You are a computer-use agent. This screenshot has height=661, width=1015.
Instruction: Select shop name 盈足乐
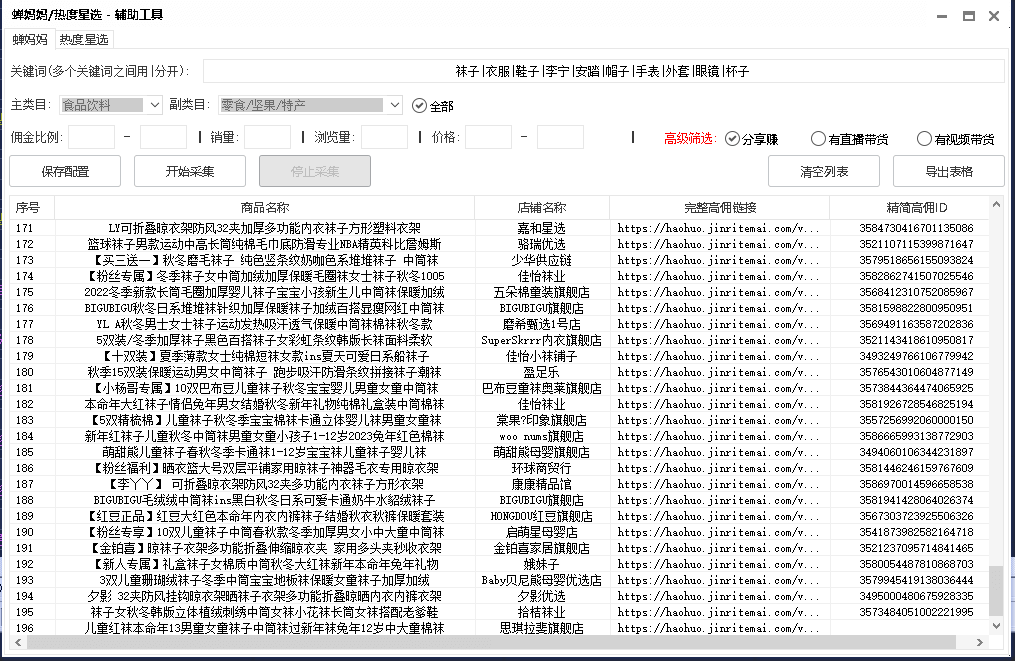[x=542, y=372]
